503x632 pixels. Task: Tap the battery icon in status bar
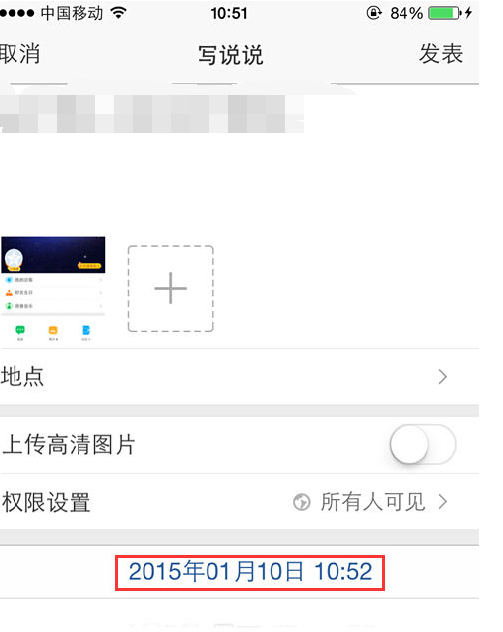click(445, 13)
